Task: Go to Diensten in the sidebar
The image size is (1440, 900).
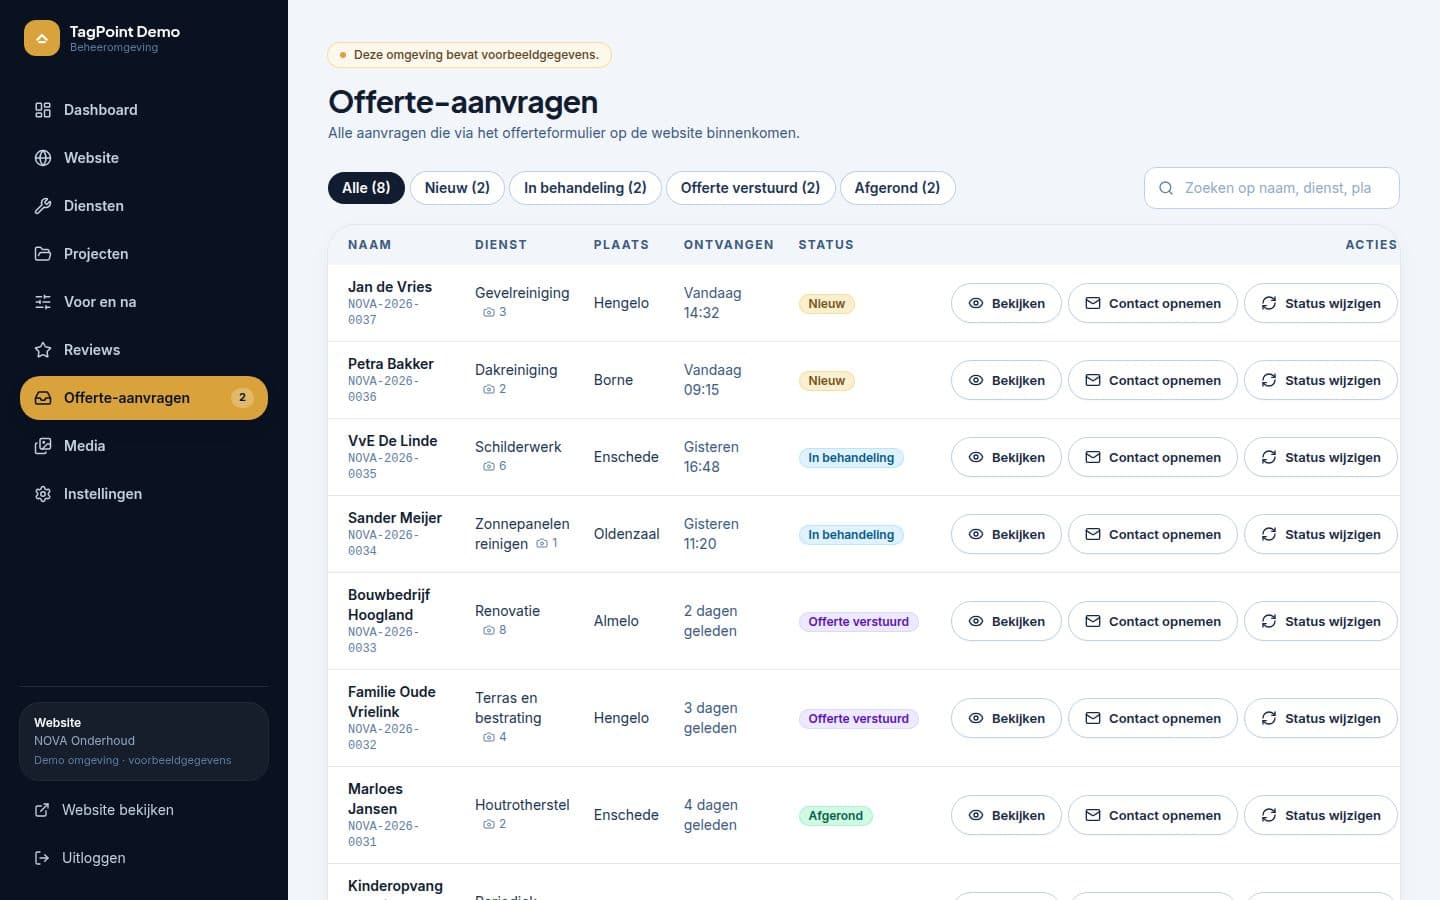Action: pyautogui.click(x=144, y=206)
